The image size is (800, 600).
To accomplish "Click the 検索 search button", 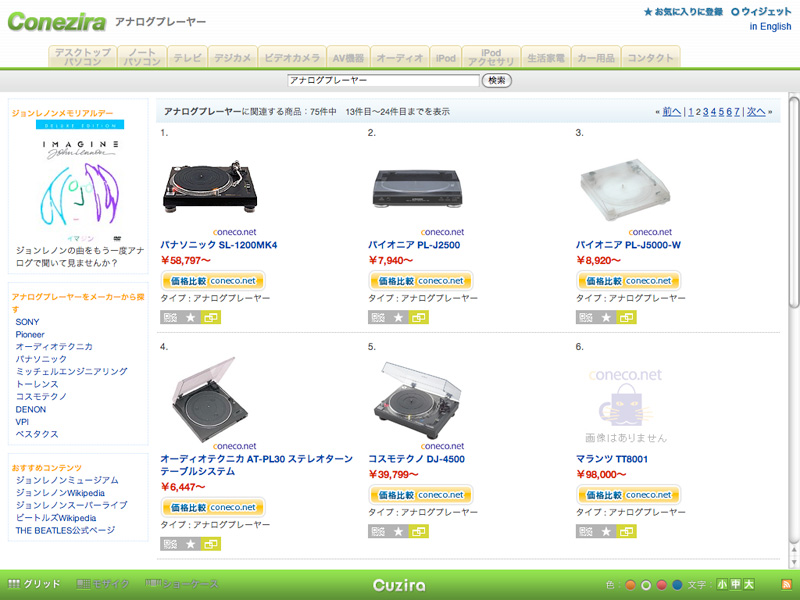I will pos(496,80).
